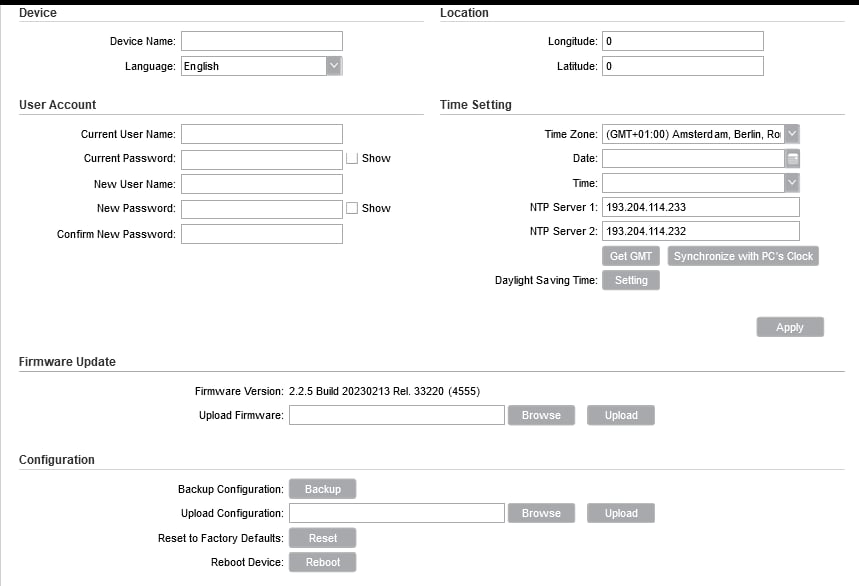Screen dimensions: 859x586
Task: Click the Upload Configuration path field
Action: (x=397, y=513)
